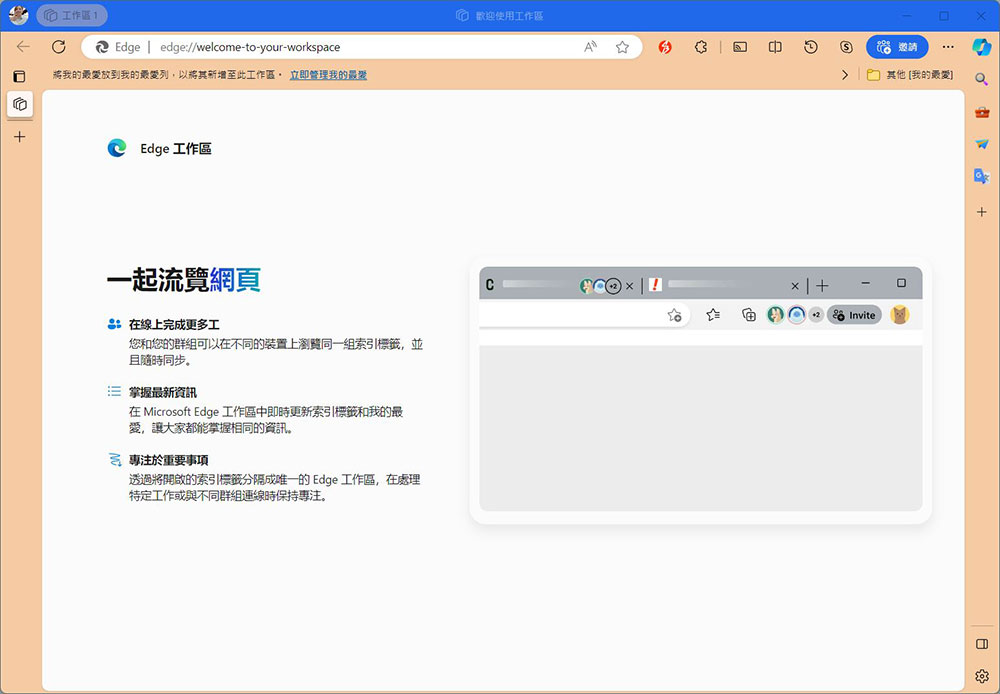Screen dimensions: 1000x694
Task: Customize sidebar with plus icon
Action: [982, 212]
